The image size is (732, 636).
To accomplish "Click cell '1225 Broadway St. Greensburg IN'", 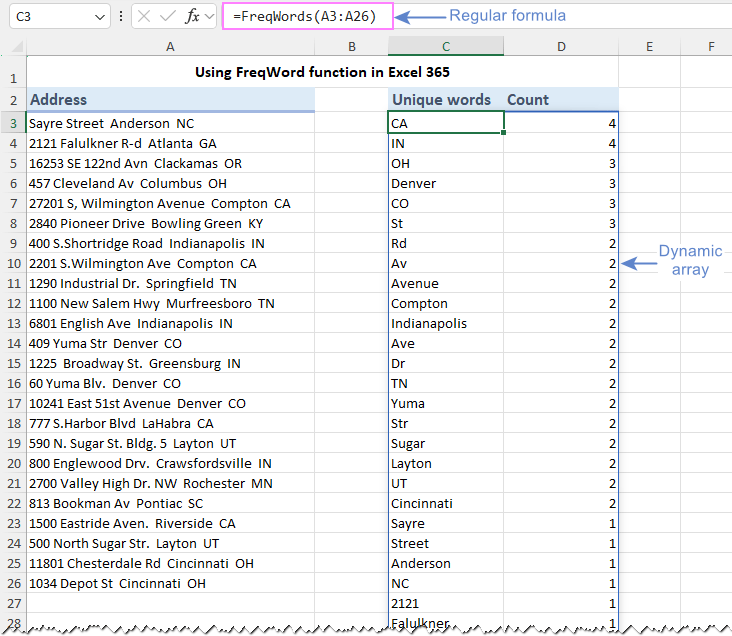I will [170, 363].
